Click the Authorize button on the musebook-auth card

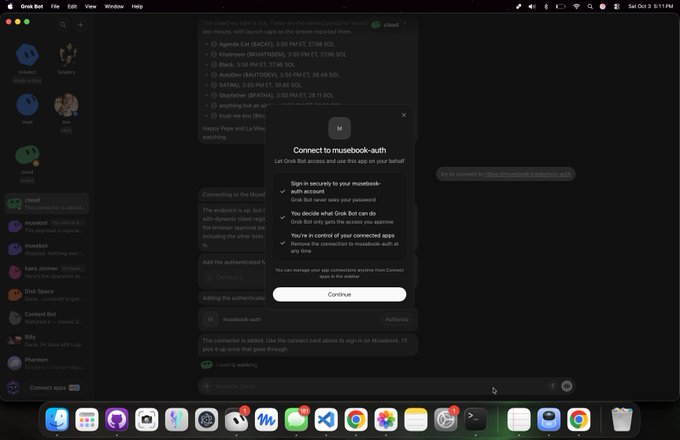pos(396,319)
